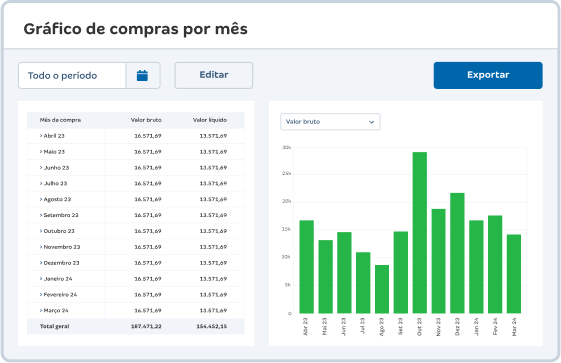561x363 pixels.
Task: Click the Valor bruto column header
Action: (146, 120)
